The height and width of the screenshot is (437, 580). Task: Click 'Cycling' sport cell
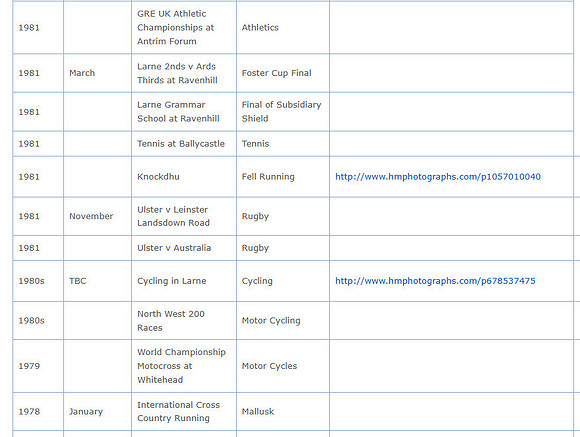pyautogui.click(x=283, y=281)
